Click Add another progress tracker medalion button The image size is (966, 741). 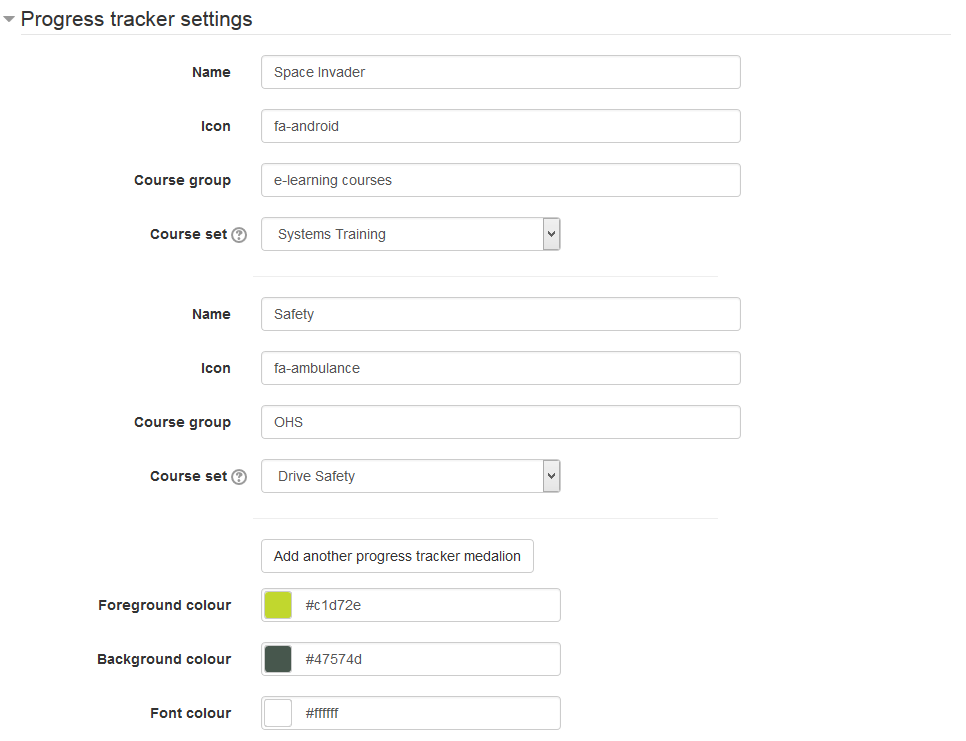(x=397, y=556)
